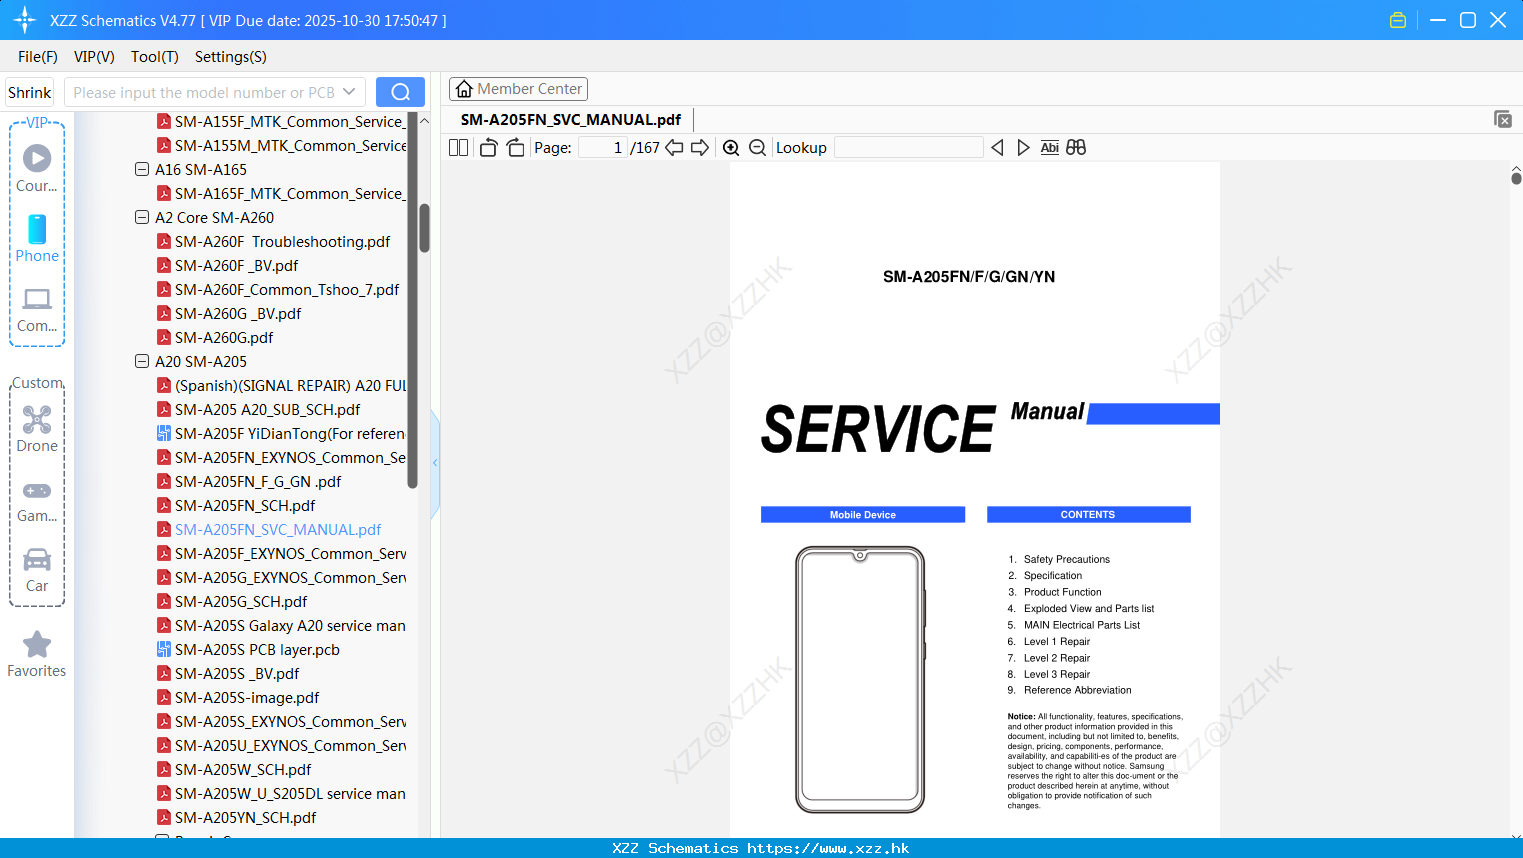
Task: Open SM-A205W_SCH.pdf
Action: [243, 769]
